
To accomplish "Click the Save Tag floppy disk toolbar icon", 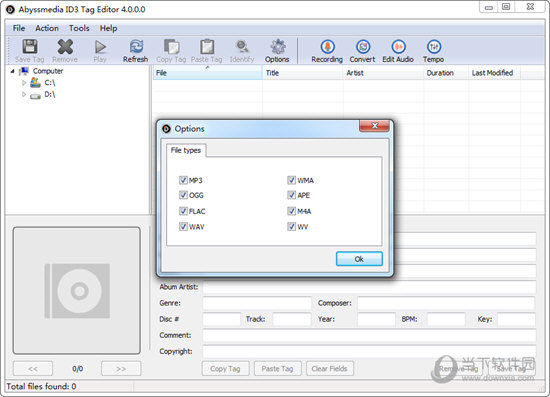I will pyautogui.click(x=30, y=47).
